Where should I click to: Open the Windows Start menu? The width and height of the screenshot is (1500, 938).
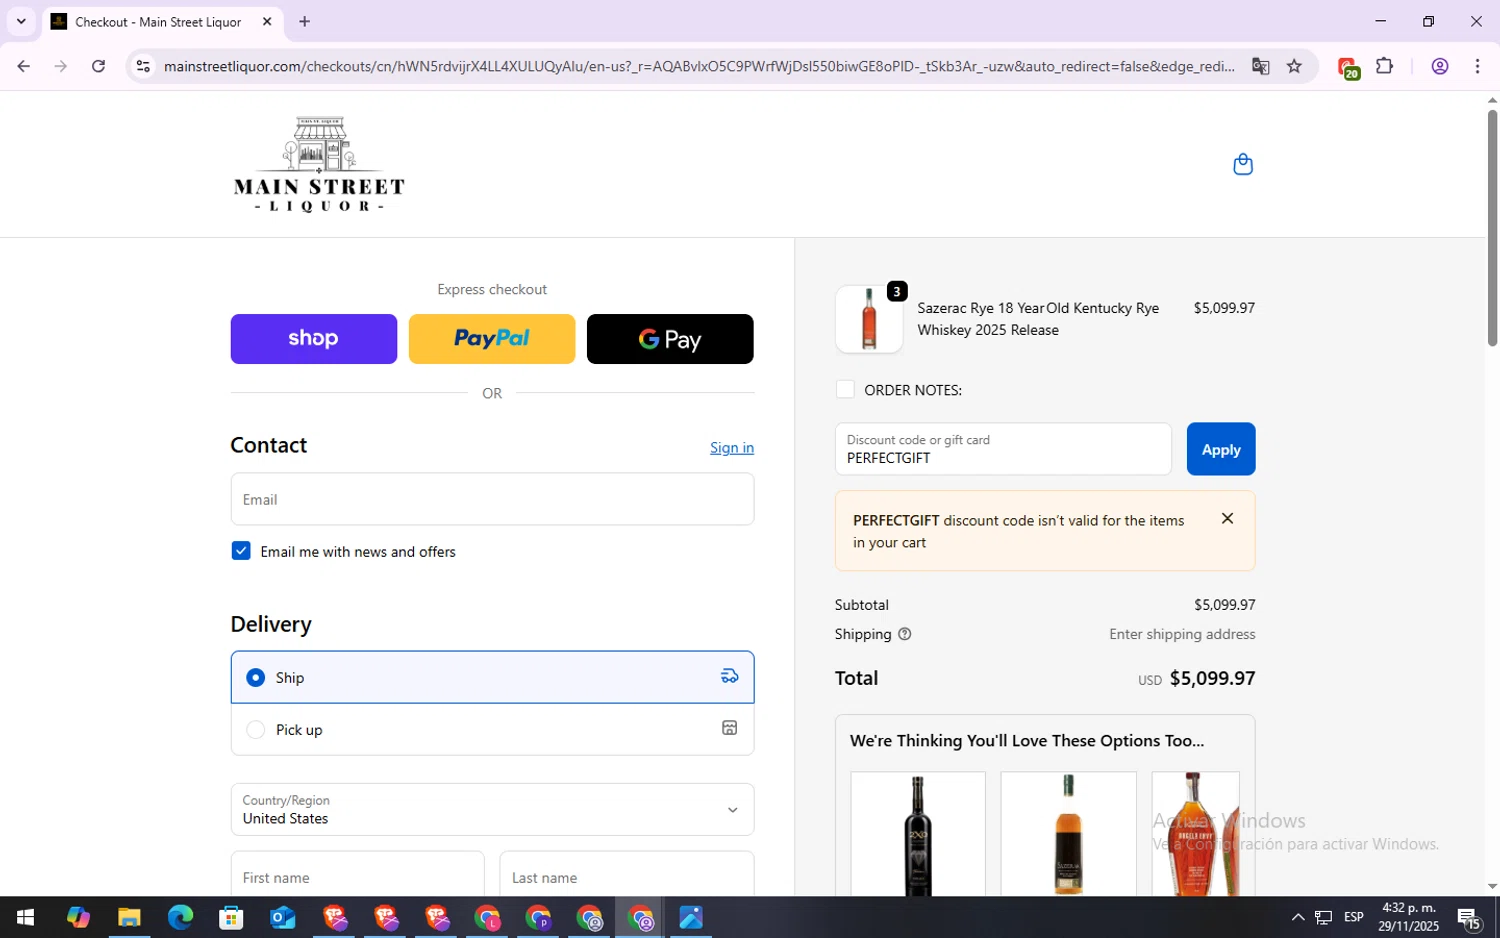click(25, 917)
